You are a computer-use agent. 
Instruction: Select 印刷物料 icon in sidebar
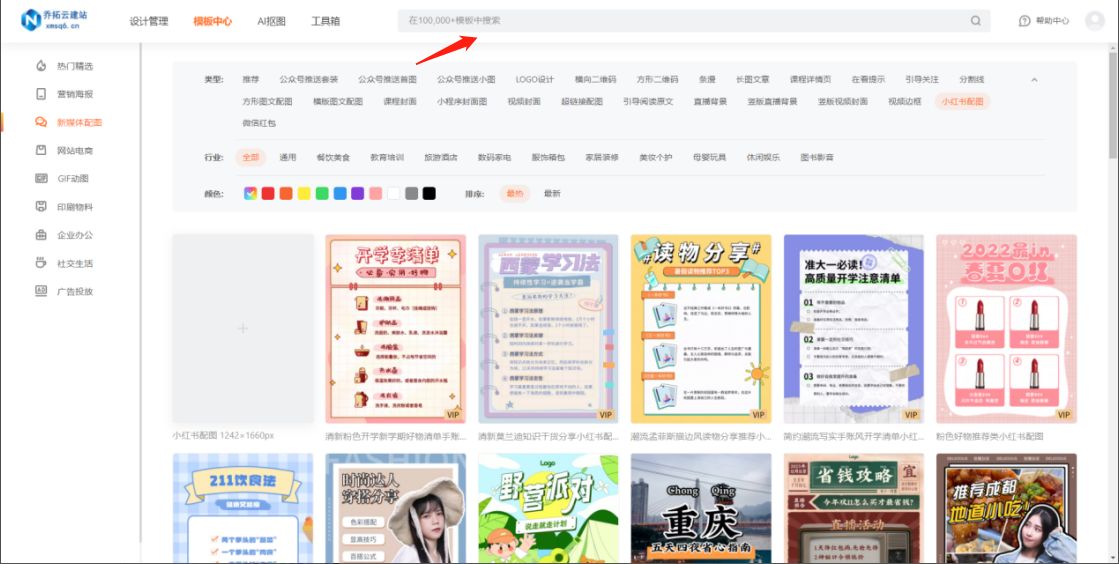coord(41,206)
